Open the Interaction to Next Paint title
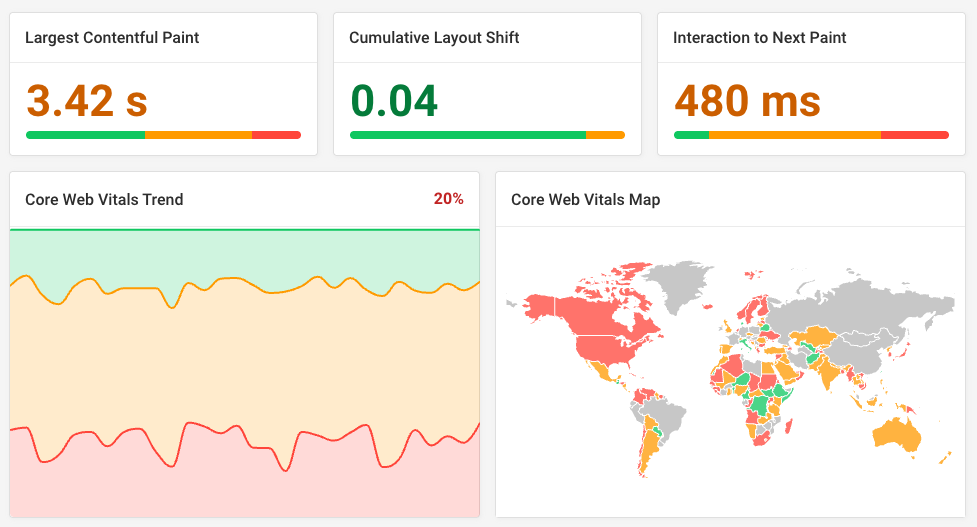Image resolution: width=977 pixels, height=527 pixels. pyautogui.click(x=760, y=38)
